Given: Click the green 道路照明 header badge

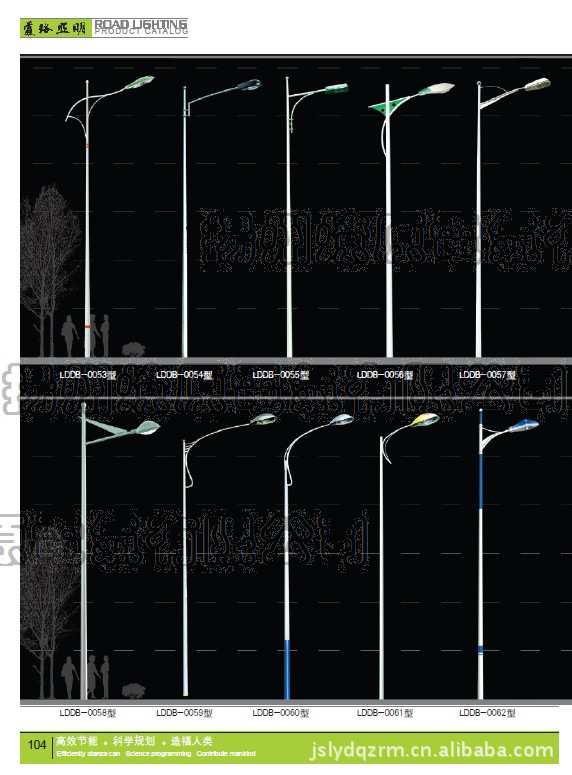Looking at the screenshot, I should click(x=56, y=28).
